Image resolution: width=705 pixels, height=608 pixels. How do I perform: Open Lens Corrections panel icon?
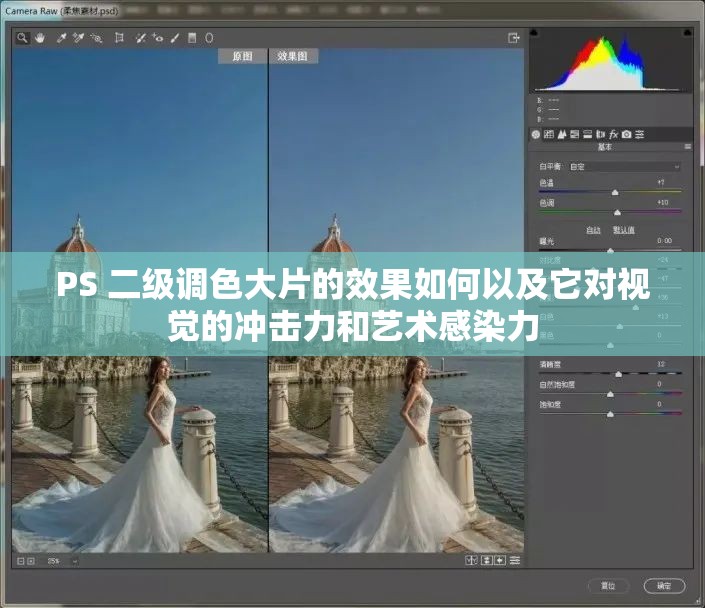click(601, 134)
